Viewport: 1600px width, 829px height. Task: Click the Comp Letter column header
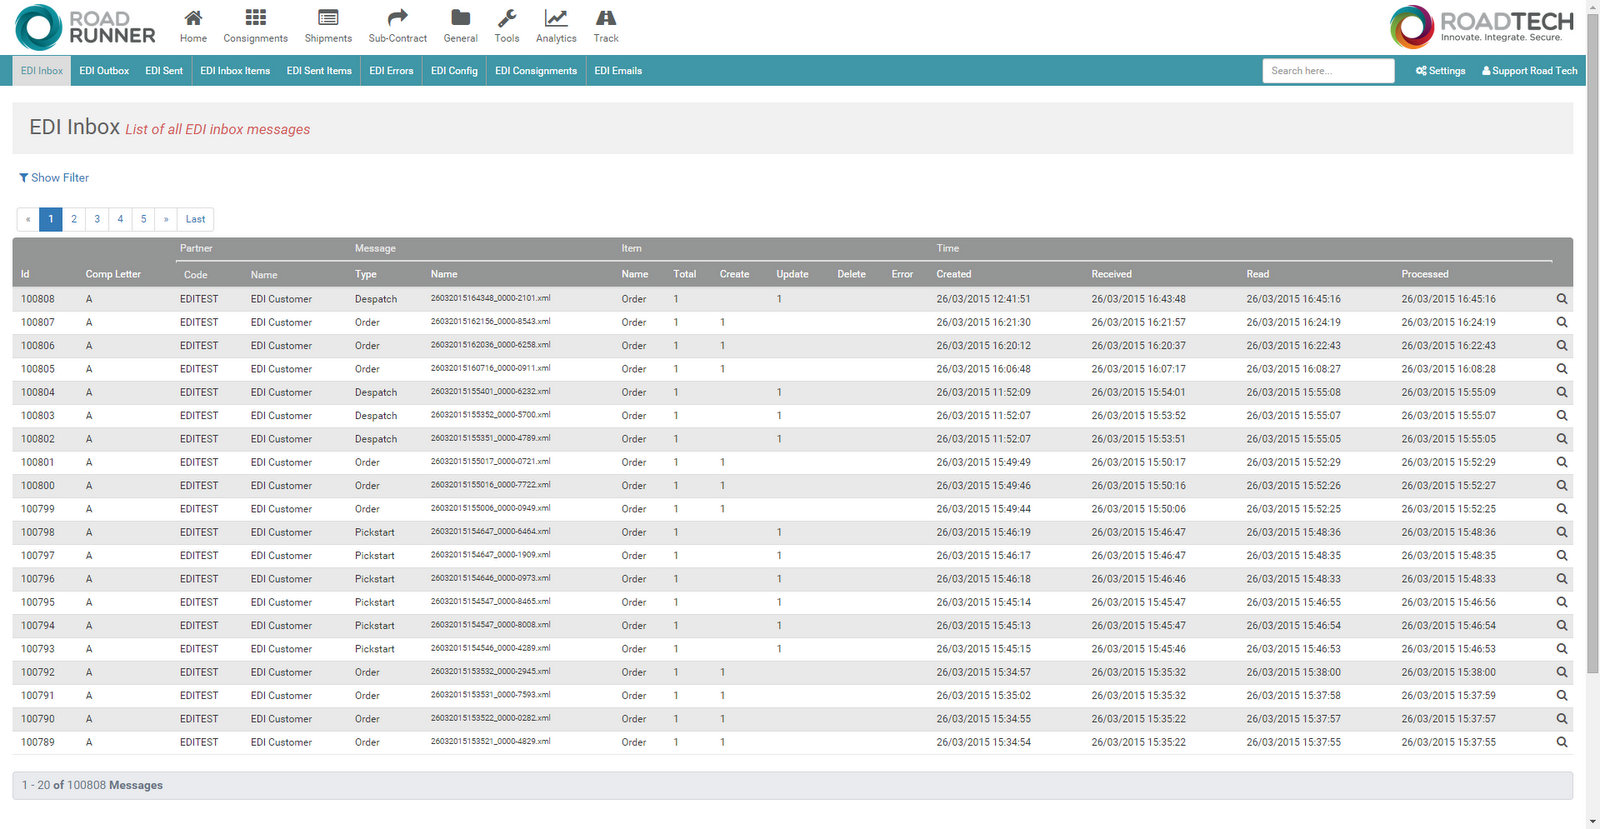113,274
